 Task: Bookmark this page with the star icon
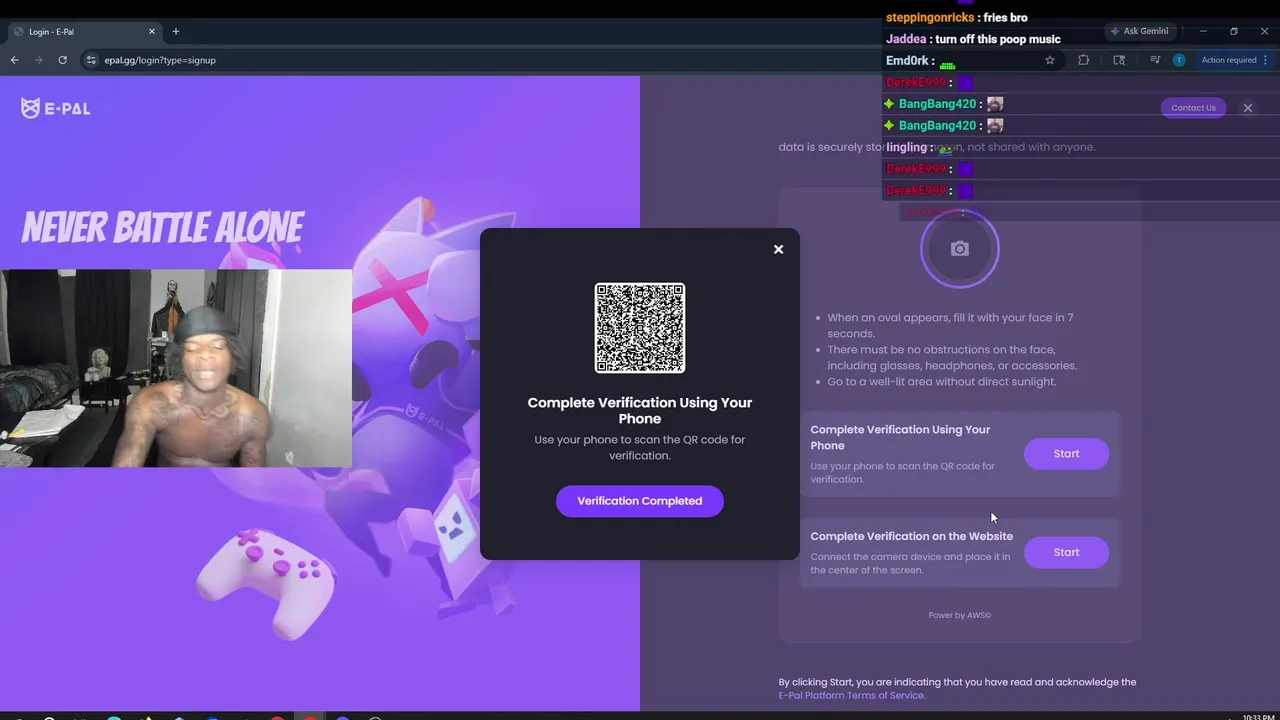[1050, 60]
